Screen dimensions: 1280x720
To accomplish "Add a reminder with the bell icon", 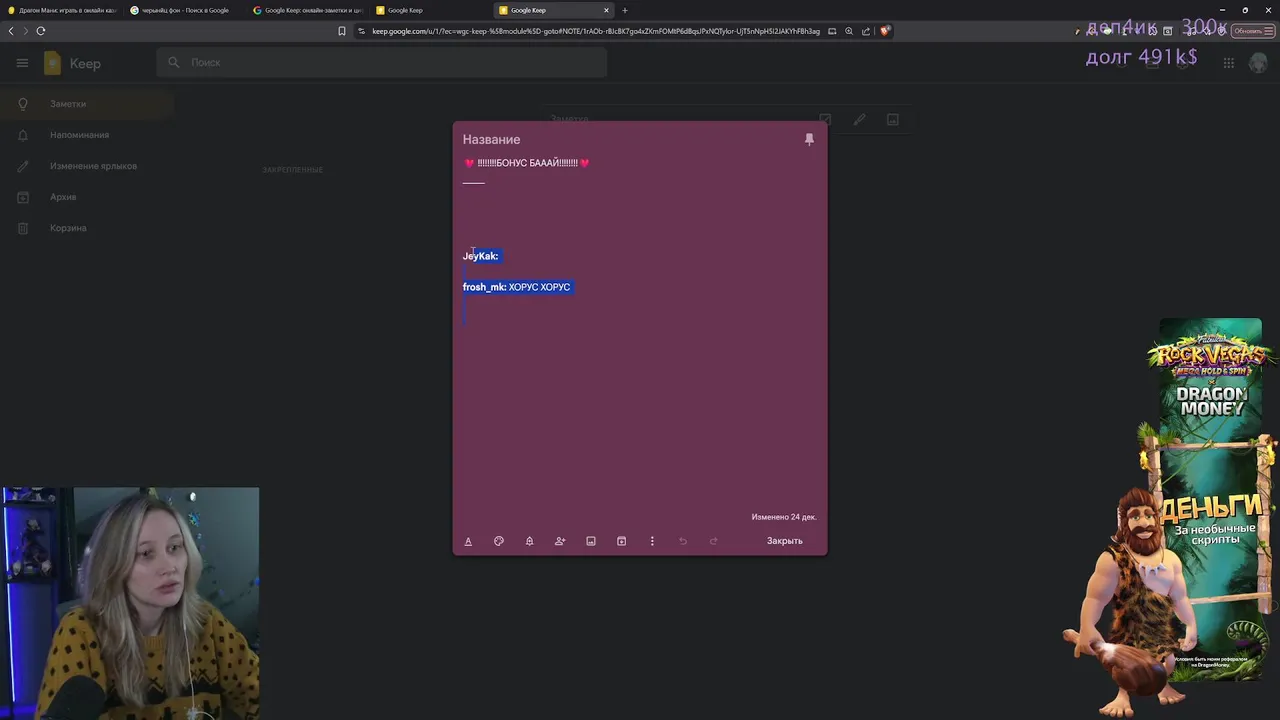I will coord(529,541).
